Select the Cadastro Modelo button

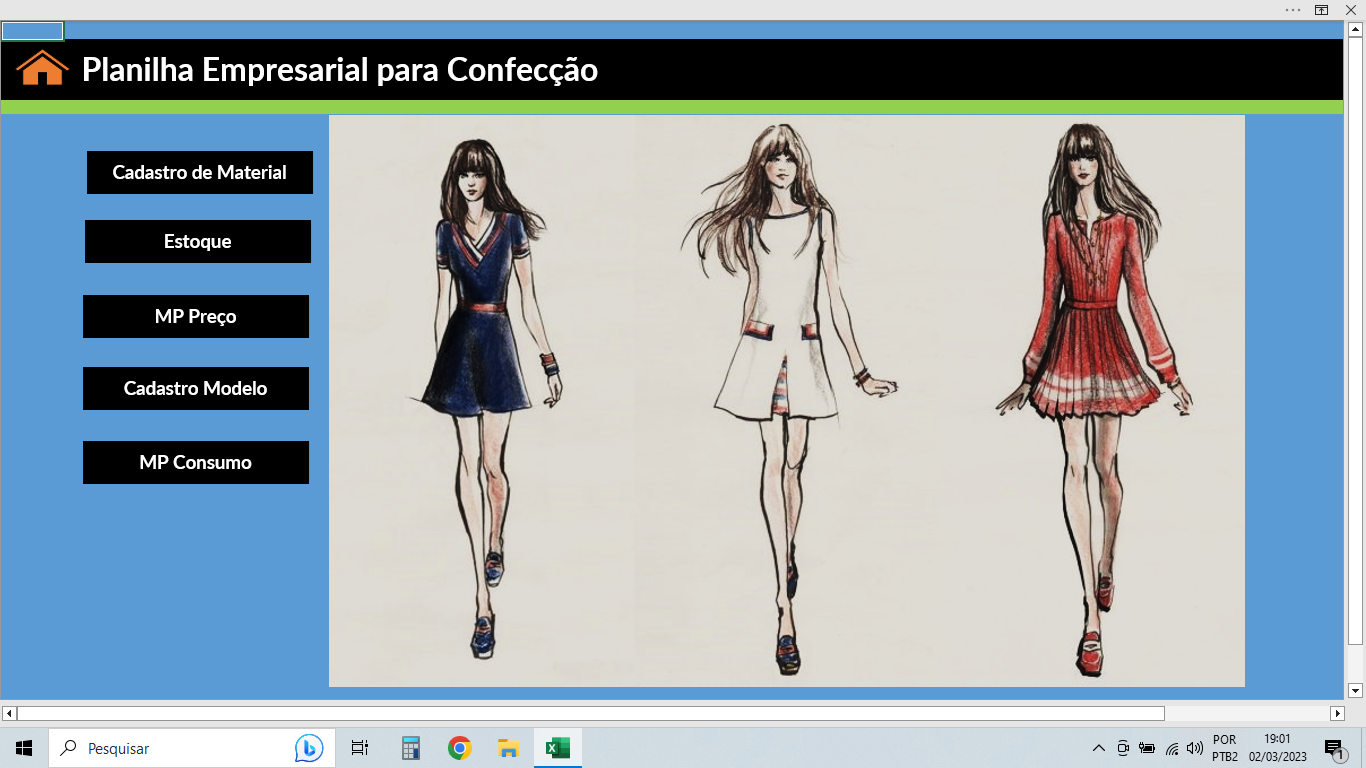[x=196, y=389]
